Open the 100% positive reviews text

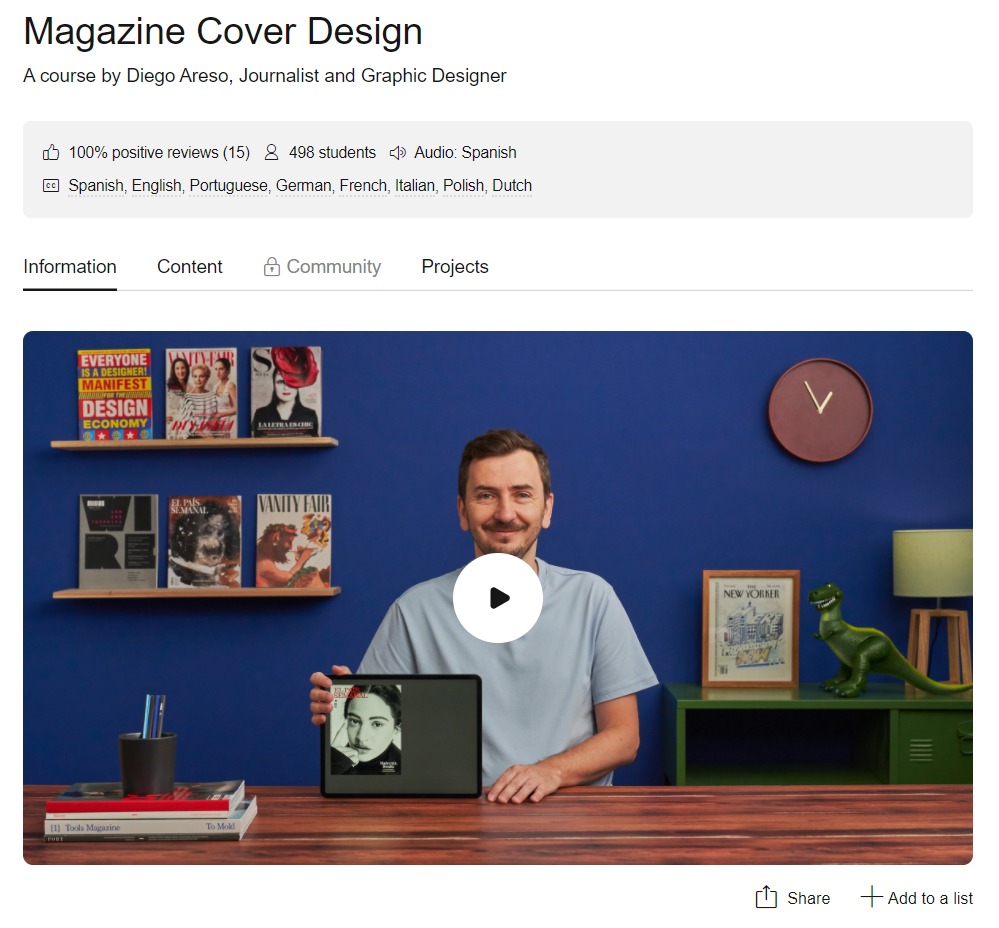pos(159,153)
